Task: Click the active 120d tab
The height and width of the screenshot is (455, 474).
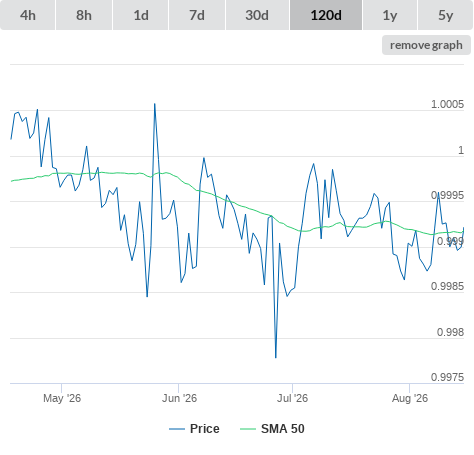Action: 326,15
